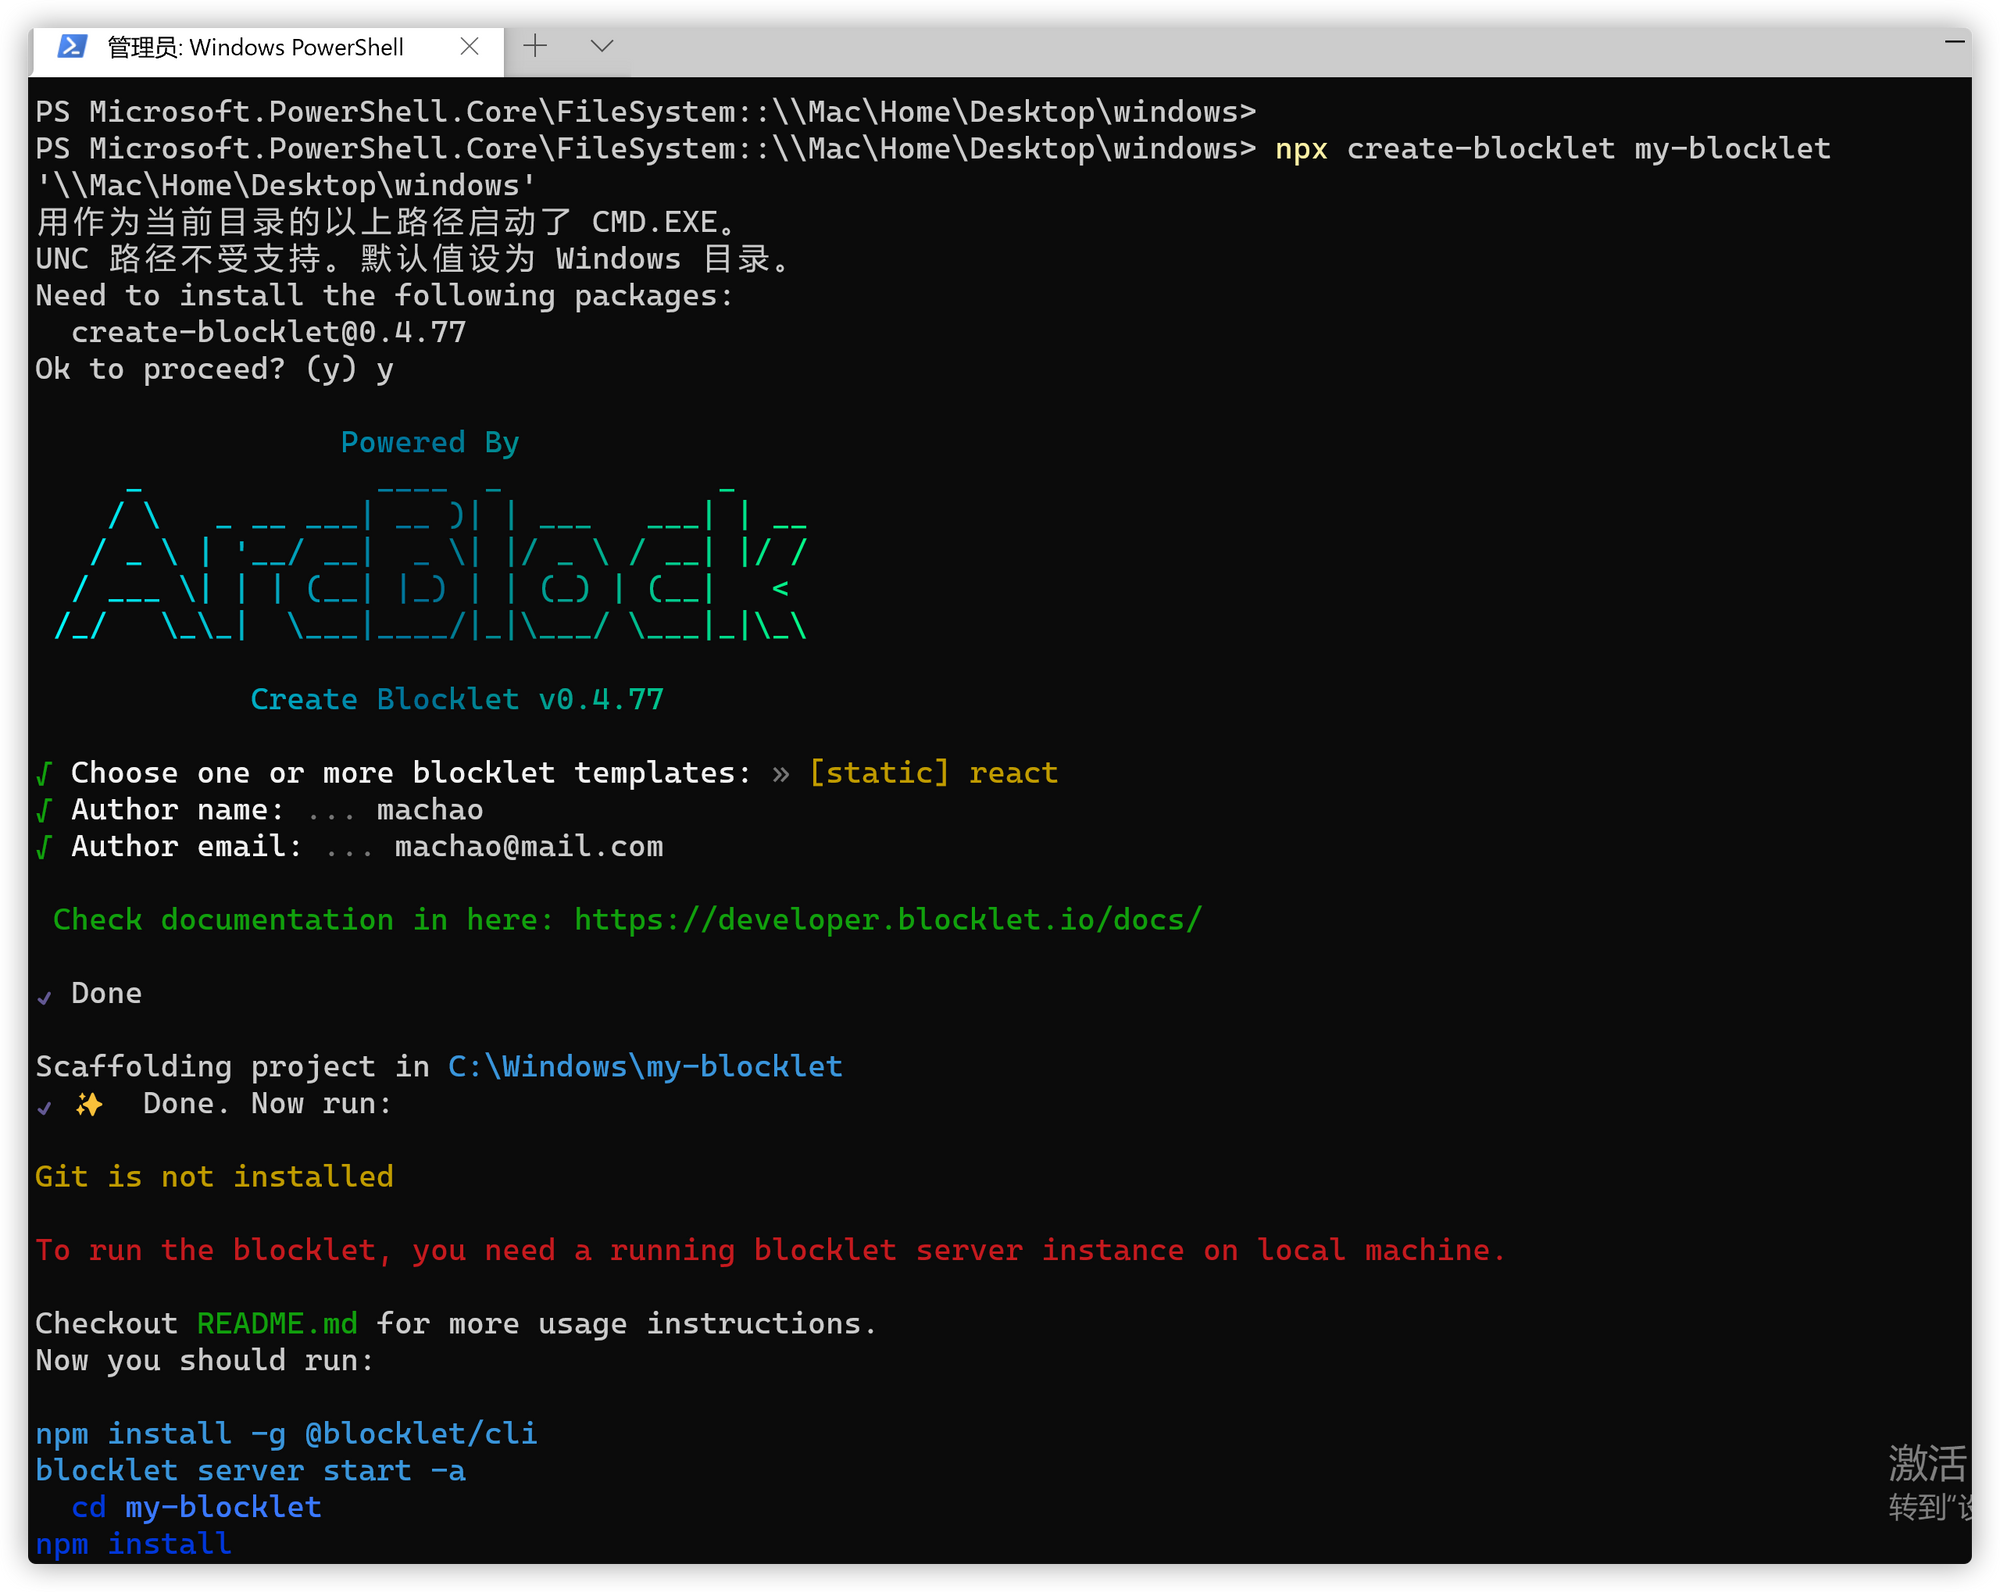Select the 管理员: Windows PowerShell tab
This screenshot has width=2000, height=1592.
point(255,46)
